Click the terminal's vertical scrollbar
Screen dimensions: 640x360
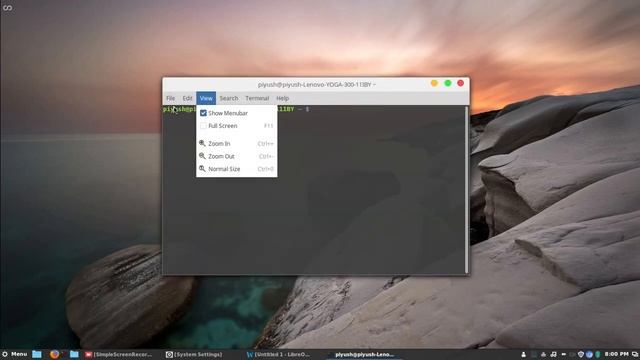(x=467, y=190)
